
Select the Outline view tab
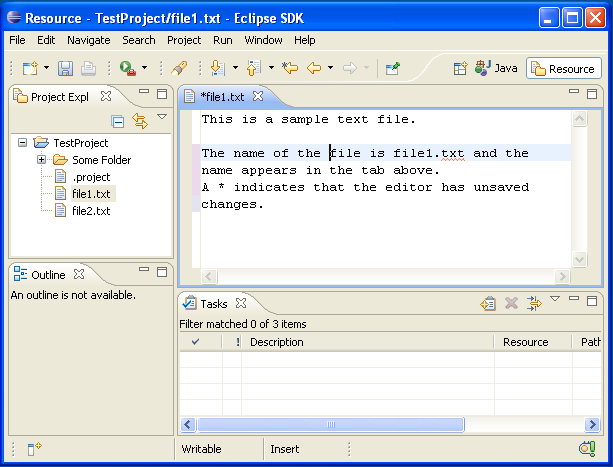pyautogui.click(x=48, y=275)
